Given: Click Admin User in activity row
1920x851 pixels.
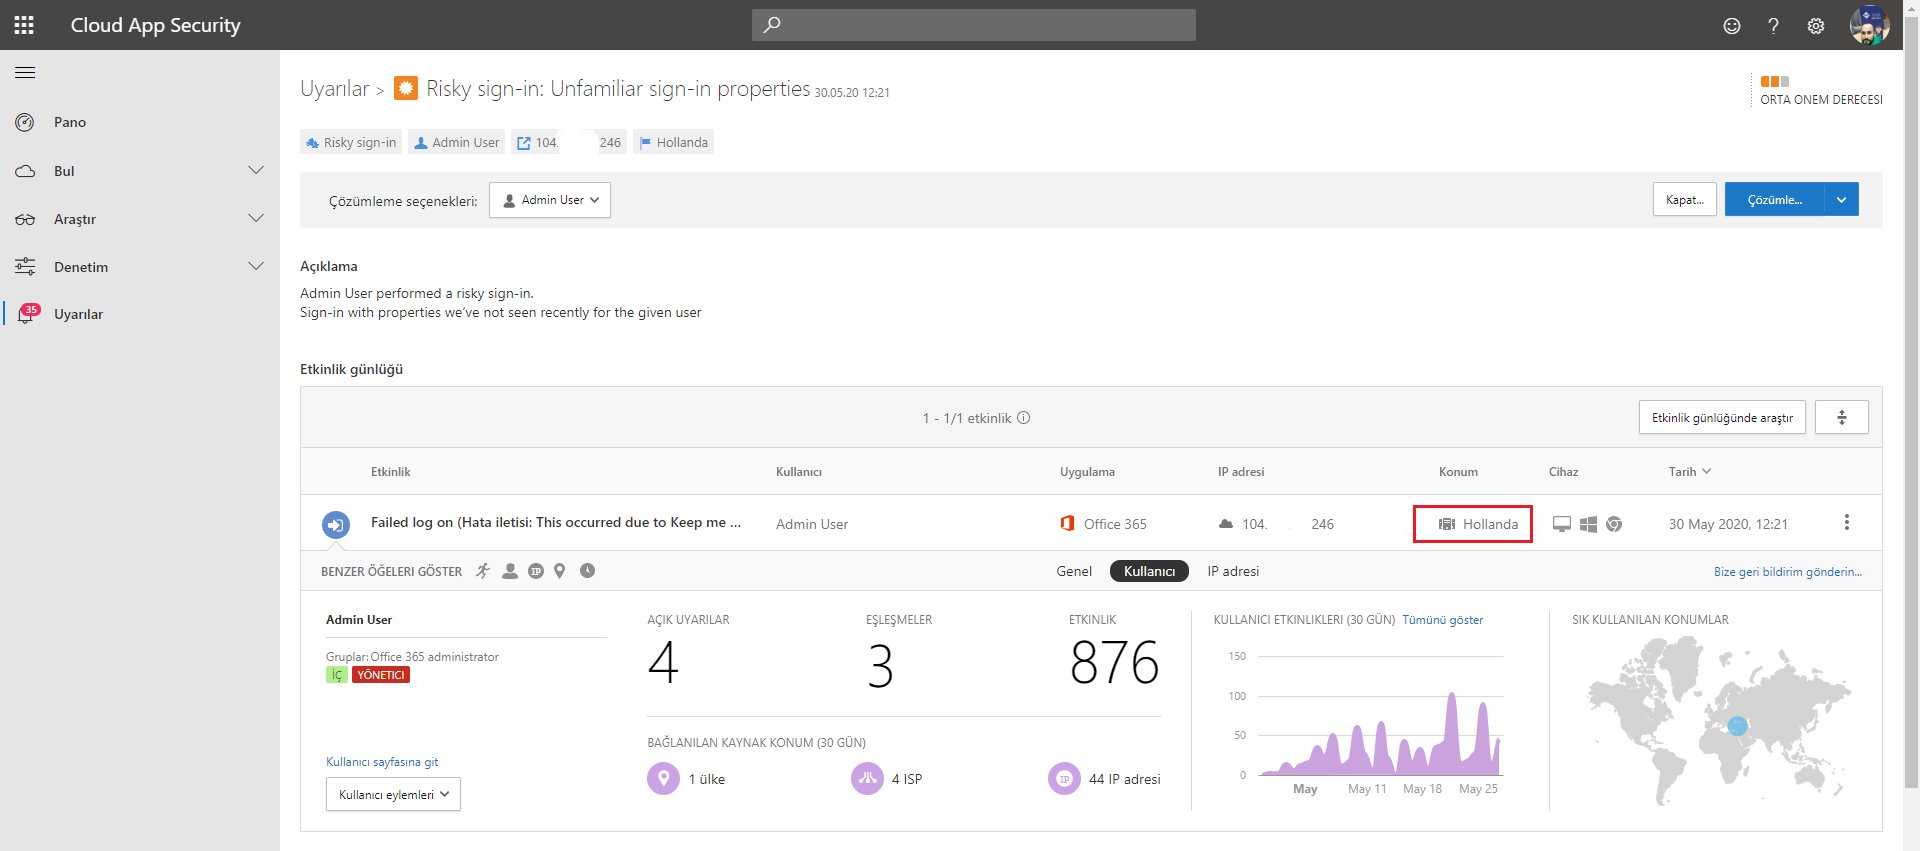Looking at the screenshot, I should coord(812,524).
